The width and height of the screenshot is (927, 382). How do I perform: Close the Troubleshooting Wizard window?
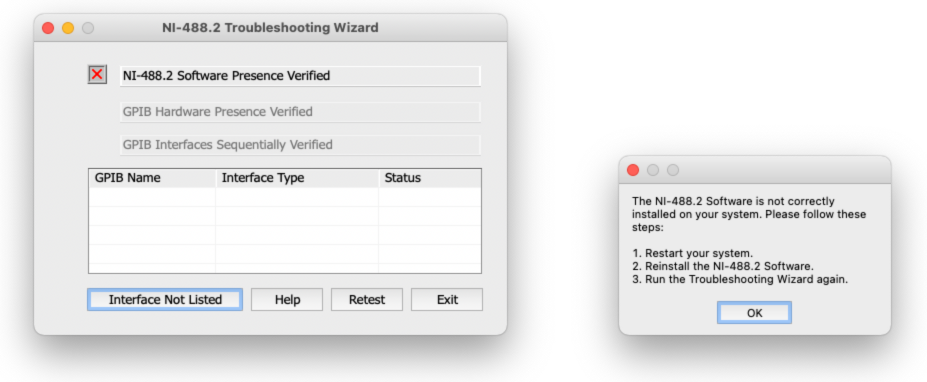pos(48,28)
